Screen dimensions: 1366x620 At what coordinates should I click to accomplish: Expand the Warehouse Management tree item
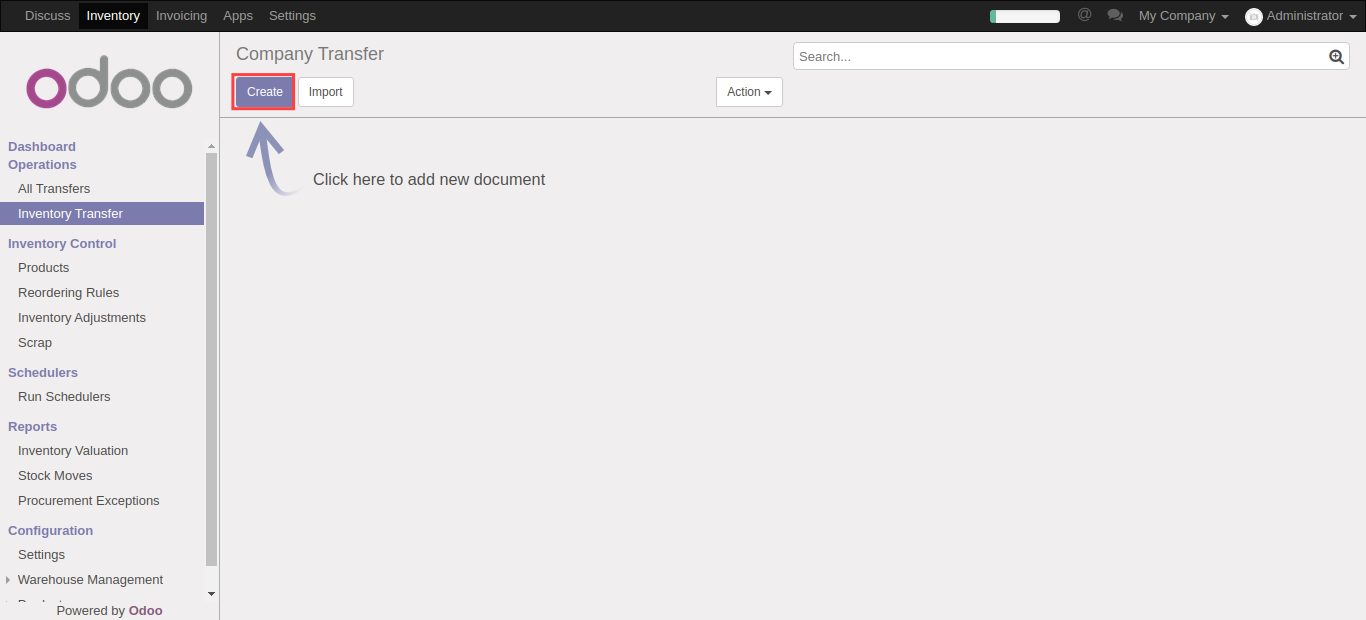(x=9, y=580)
